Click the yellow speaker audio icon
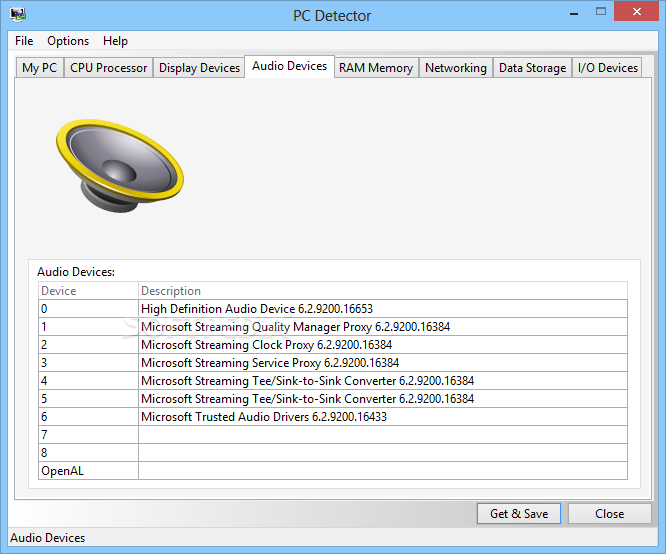 pos(120,166)
